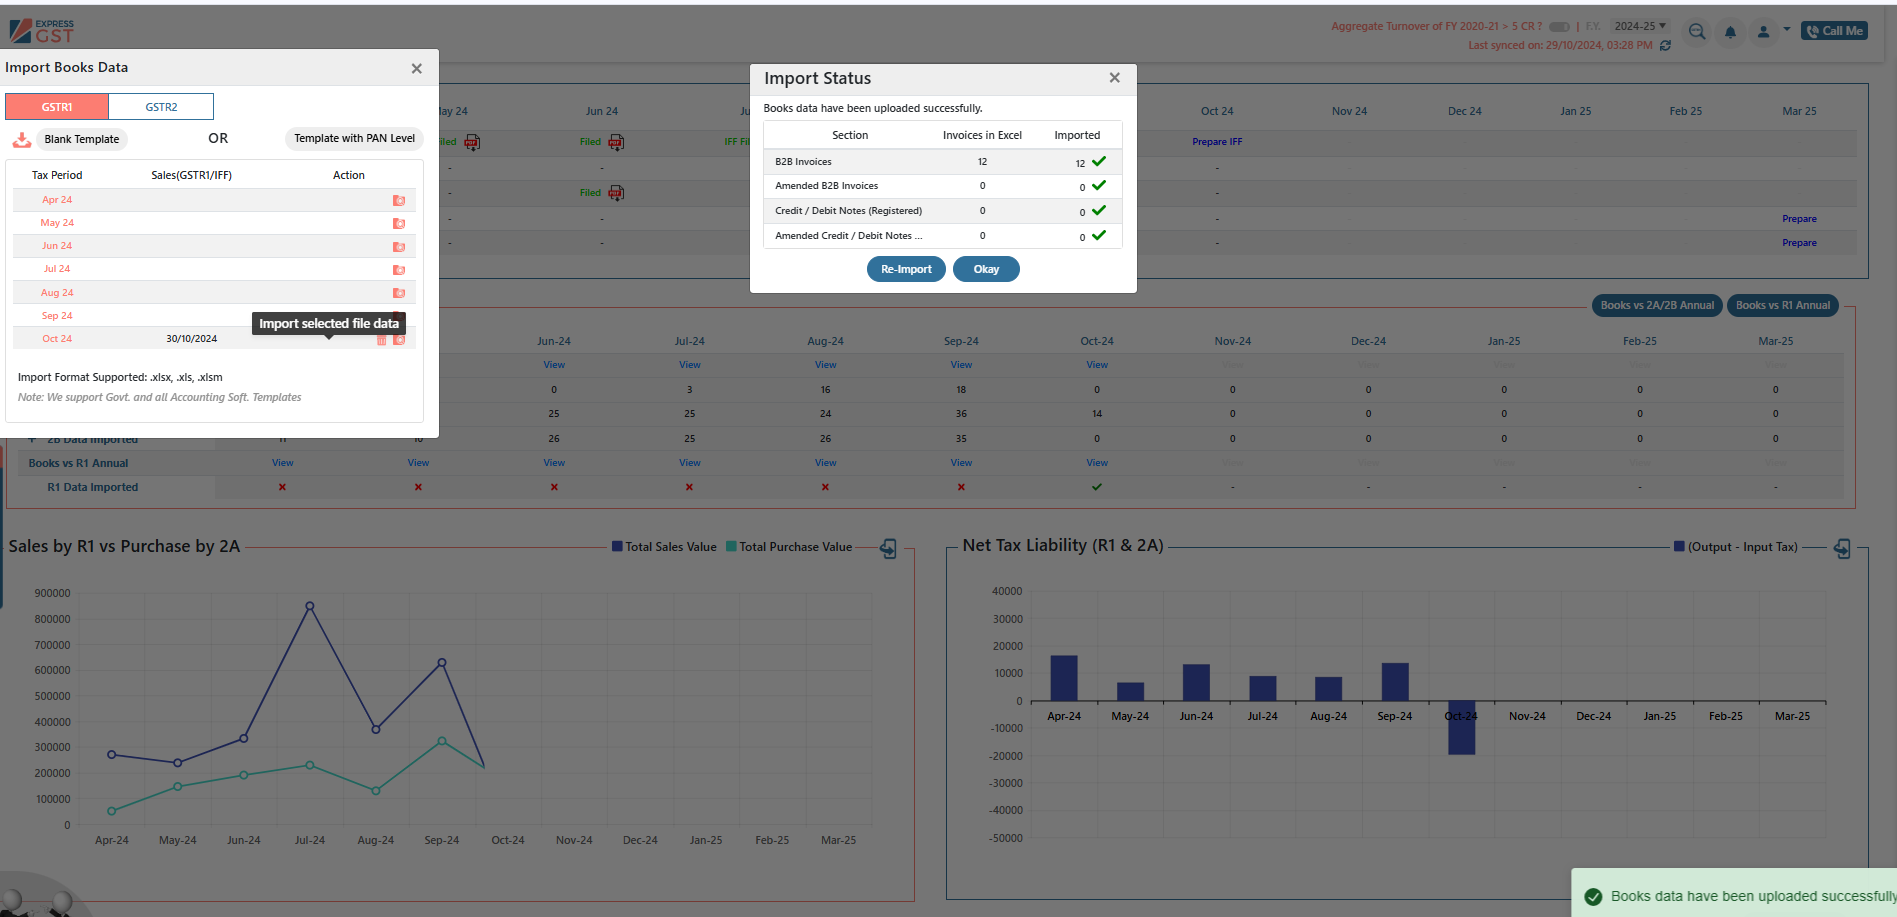Click the import file icon for Aug 24
This screenshot has height=917, width=1897.
399,293
